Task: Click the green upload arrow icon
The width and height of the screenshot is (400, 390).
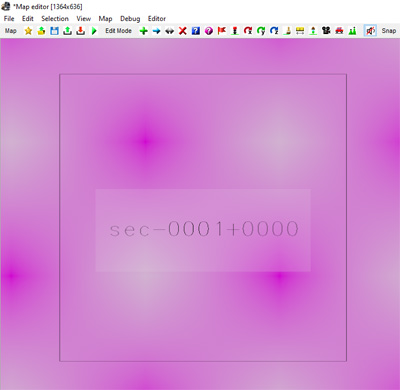Action: click(67, 31)
